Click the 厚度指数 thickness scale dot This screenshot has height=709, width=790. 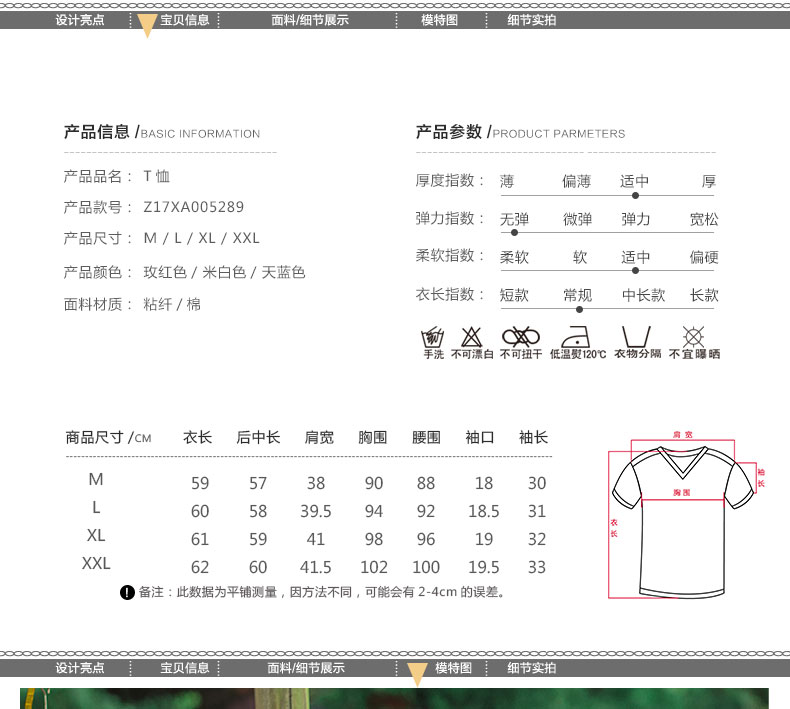point(635,195)
